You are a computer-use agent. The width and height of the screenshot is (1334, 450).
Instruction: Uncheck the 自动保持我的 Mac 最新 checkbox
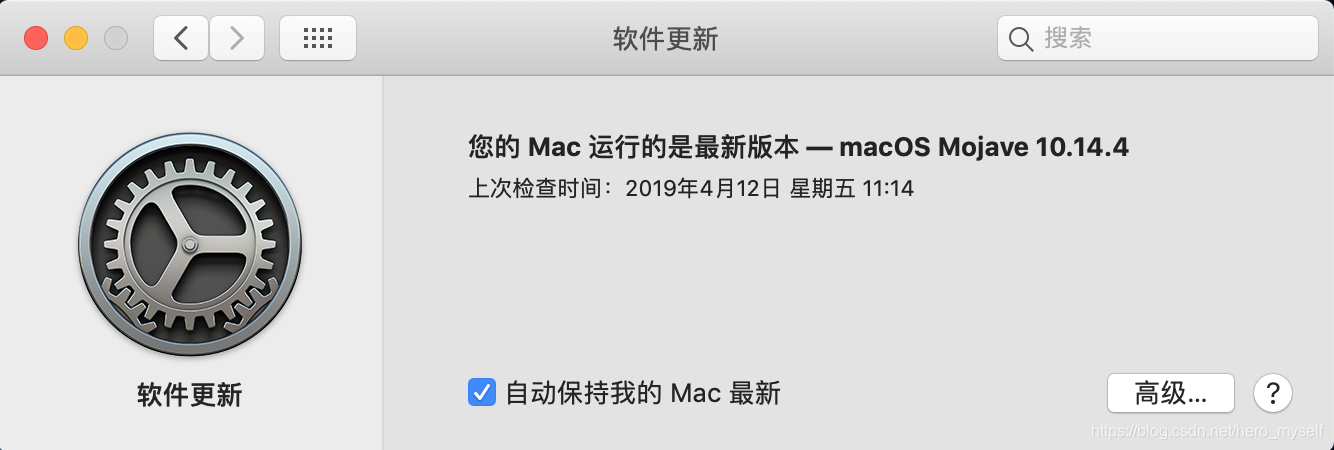[x=482, y=392]
